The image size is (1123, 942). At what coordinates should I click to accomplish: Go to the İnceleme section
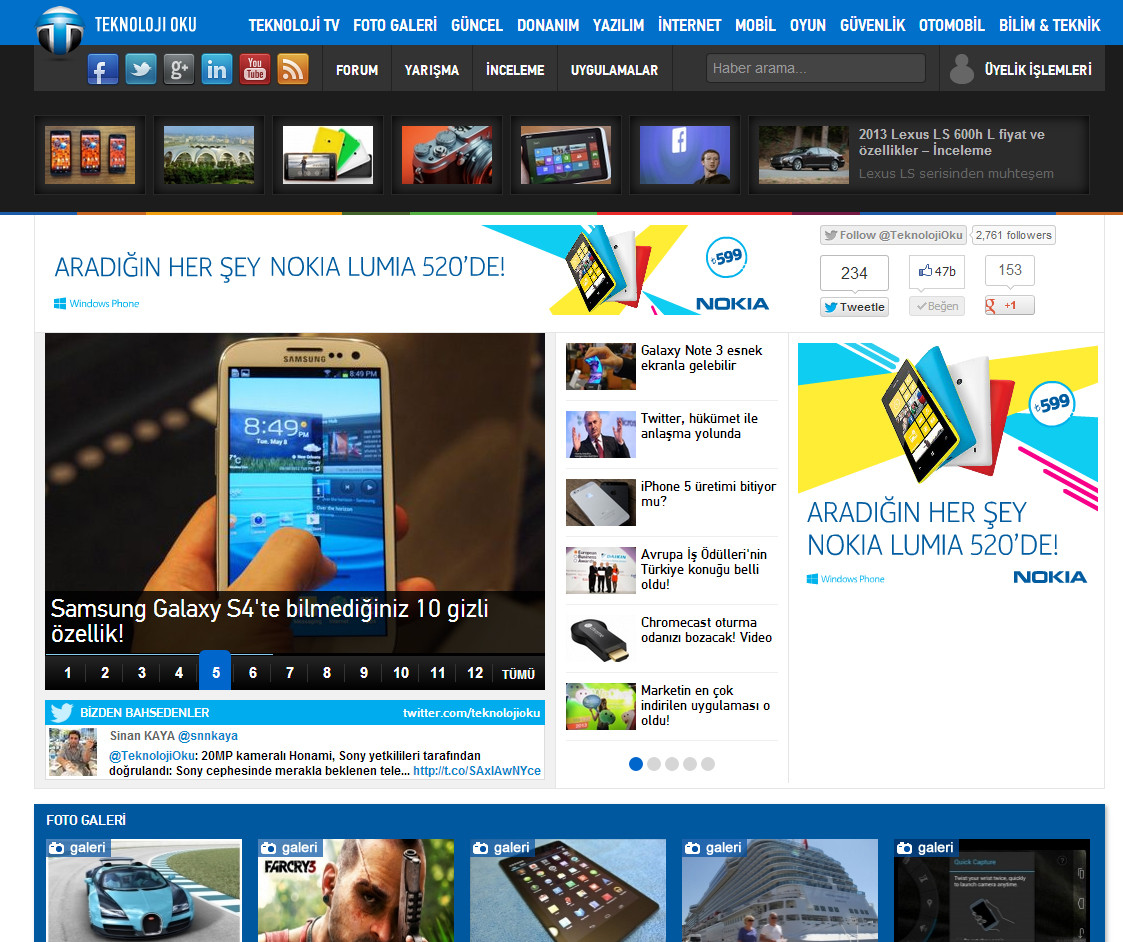coord(515,69)
